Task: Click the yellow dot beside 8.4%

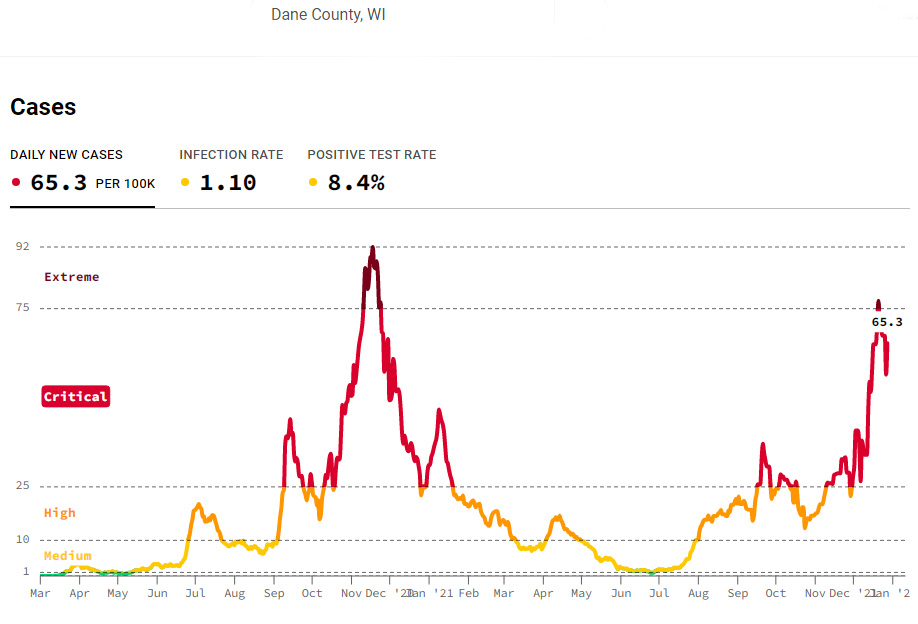Action: point(313,183)
